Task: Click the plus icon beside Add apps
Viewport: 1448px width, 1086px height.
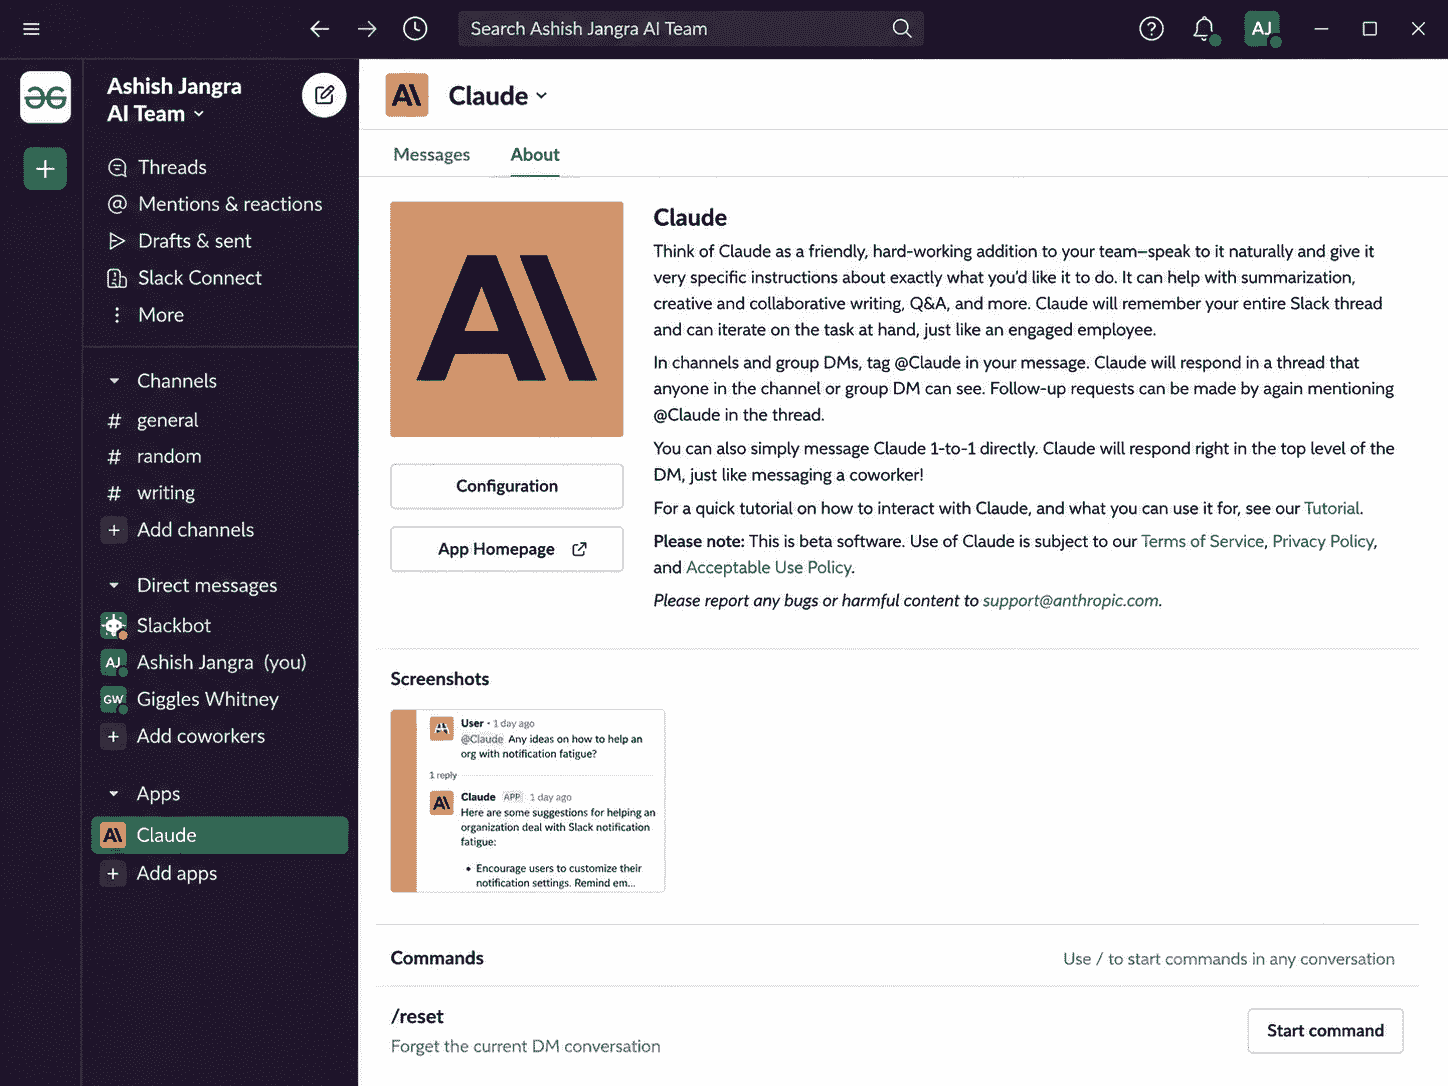Action: pyautogui.click(x=114, y=874)
